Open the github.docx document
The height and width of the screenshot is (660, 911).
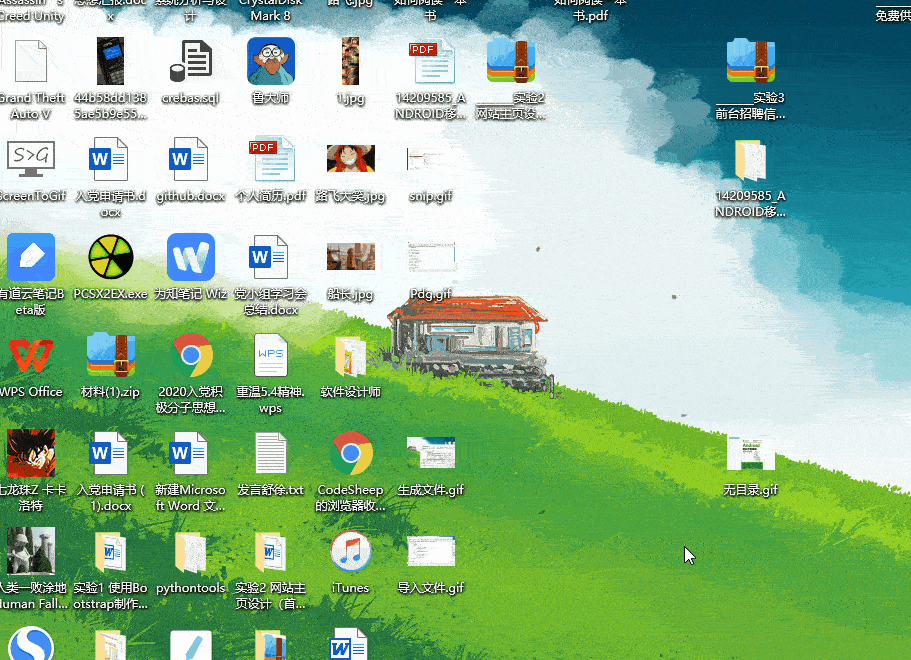(x=188, y=159)
